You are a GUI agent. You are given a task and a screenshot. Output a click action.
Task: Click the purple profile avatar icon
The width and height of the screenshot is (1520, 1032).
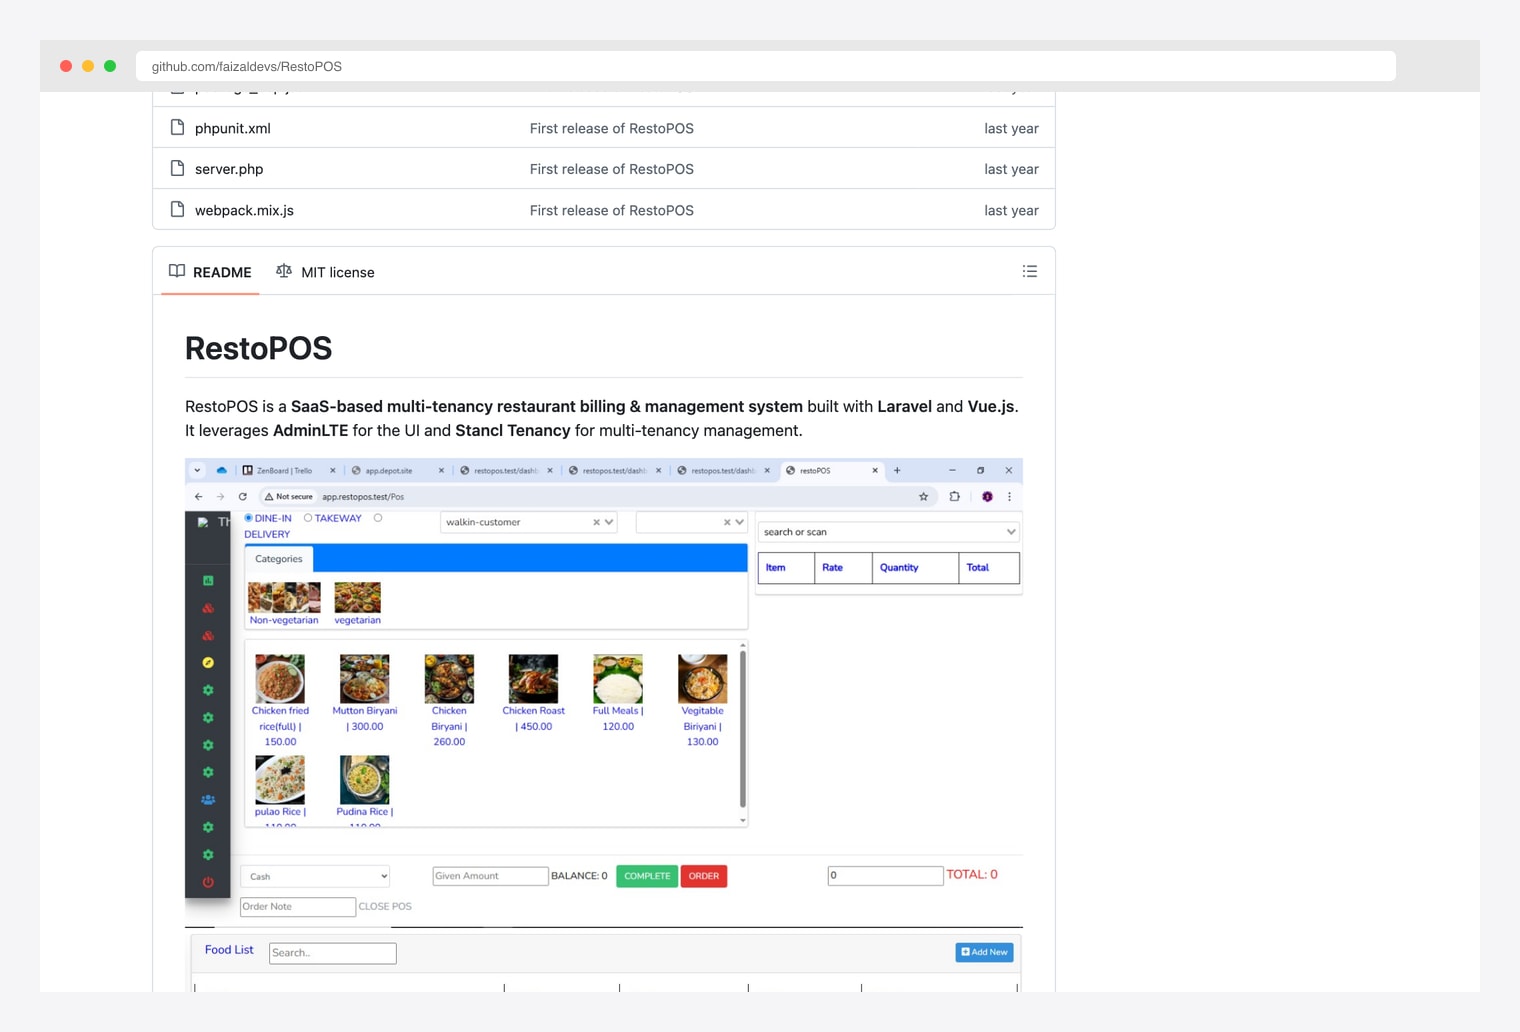(x=987, y=497)
